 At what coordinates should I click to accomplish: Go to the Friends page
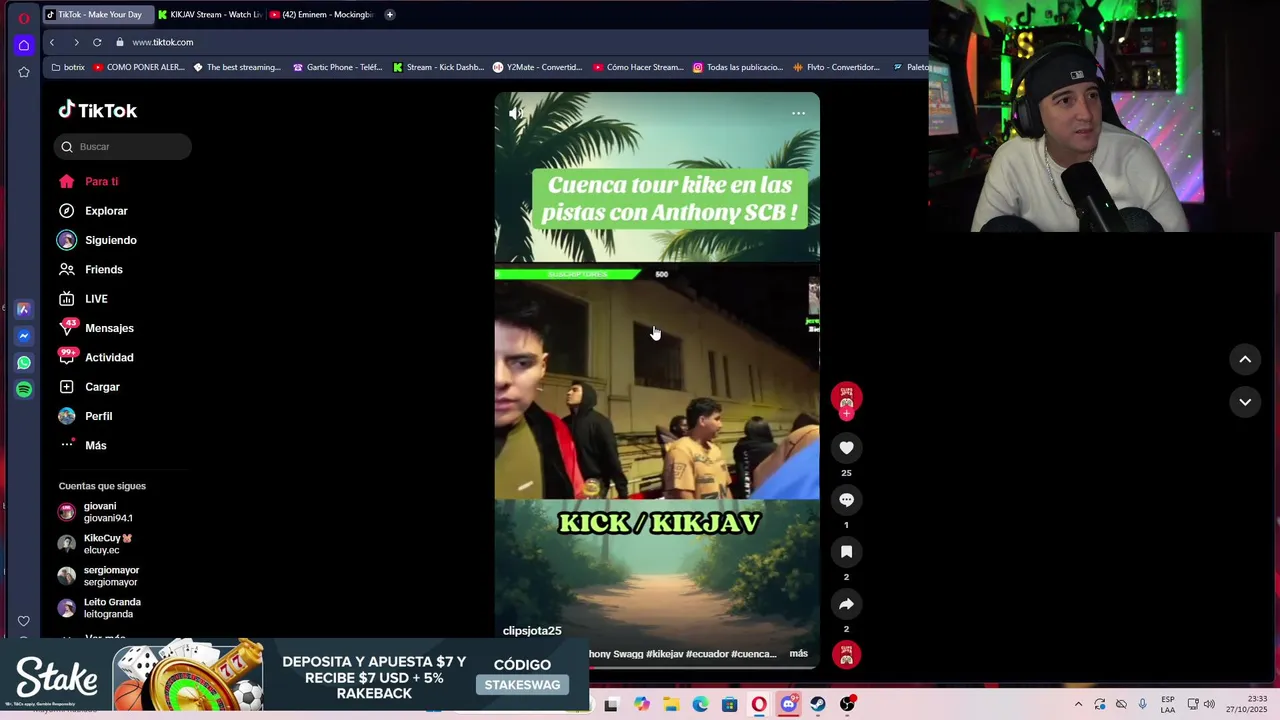coord(91,270)
